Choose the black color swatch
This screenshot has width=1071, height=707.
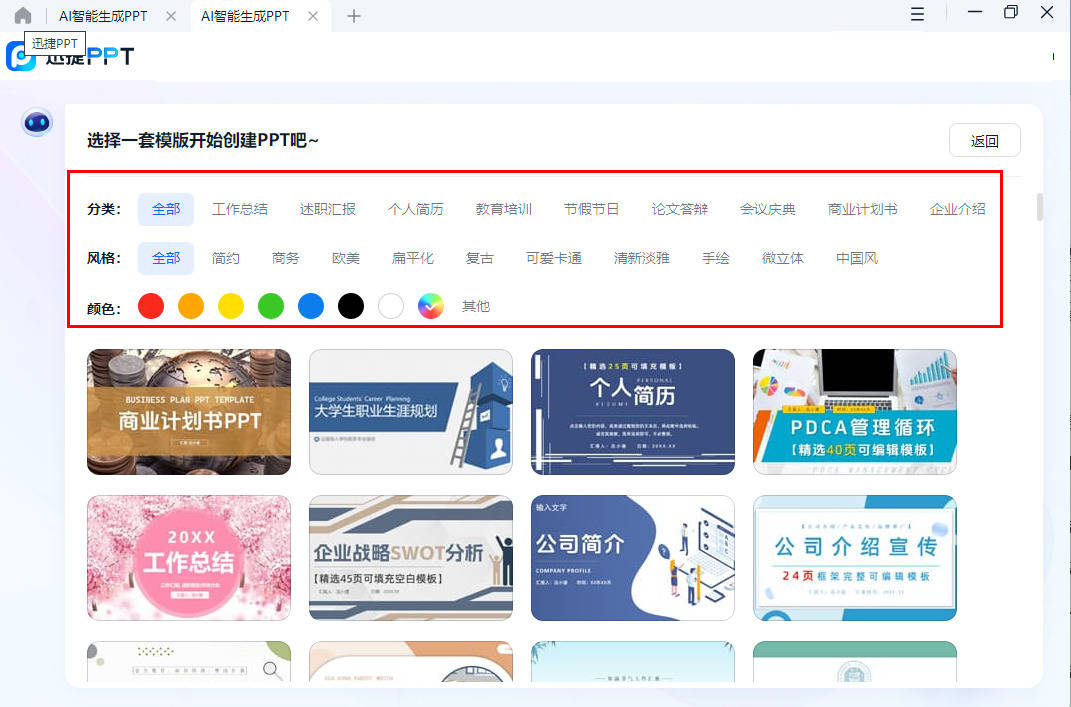(x=351, y=306)
